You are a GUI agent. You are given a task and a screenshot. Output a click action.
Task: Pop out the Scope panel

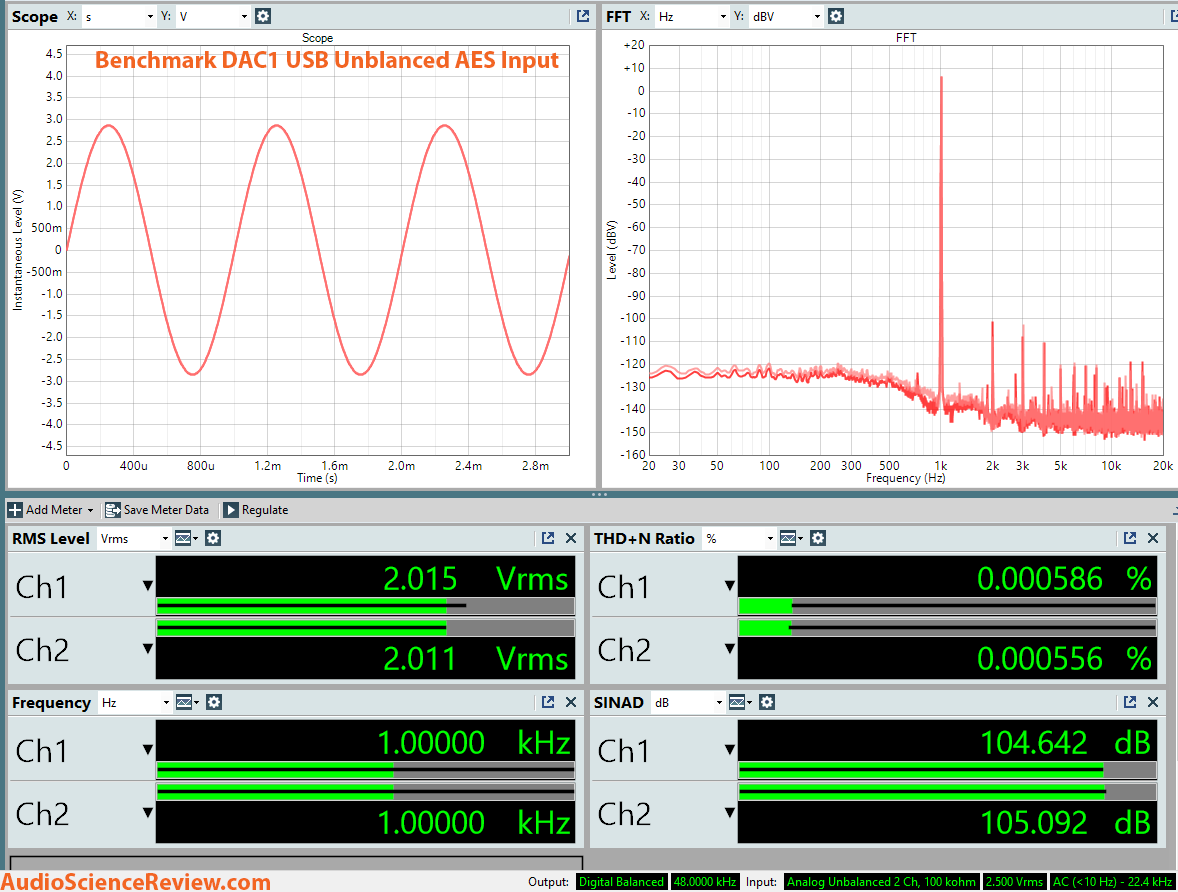pos(583,16)
